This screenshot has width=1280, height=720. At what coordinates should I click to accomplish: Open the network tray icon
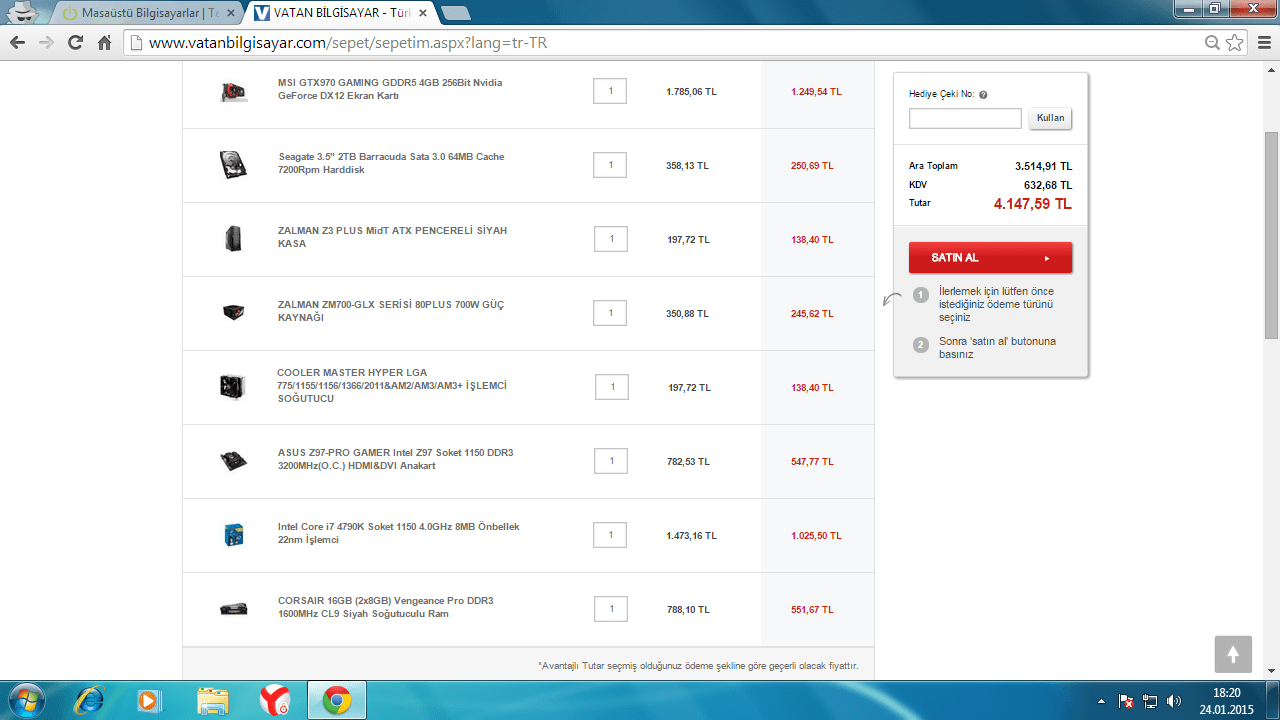point(1150,701)
